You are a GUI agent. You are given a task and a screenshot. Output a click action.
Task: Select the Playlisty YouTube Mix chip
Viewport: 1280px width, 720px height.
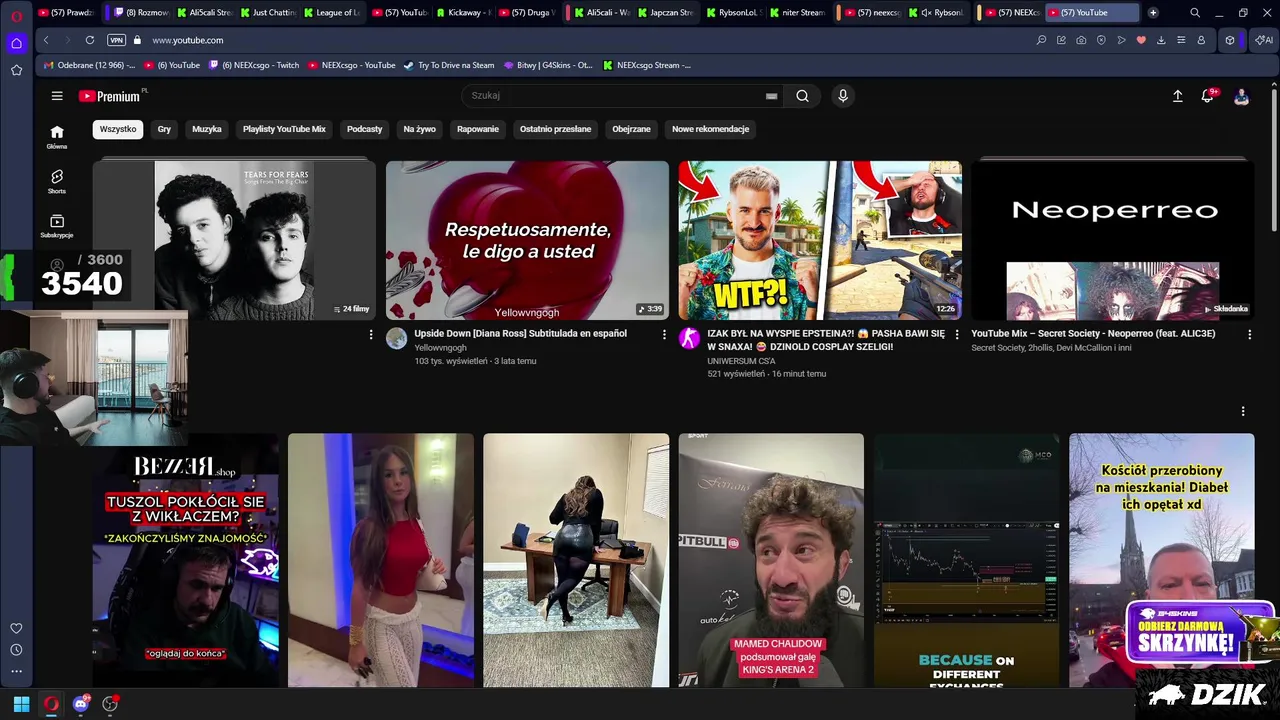[x=284, y=129]
